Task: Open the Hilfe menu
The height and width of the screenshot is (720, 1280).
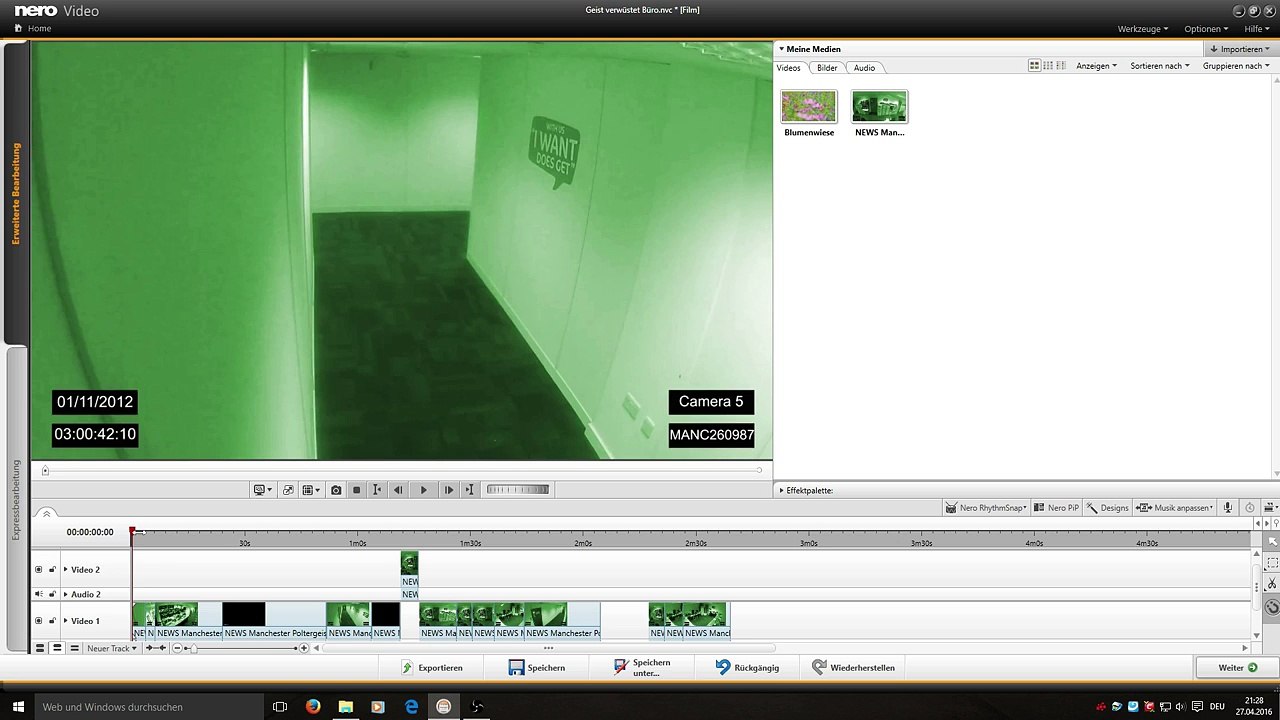Action: point(1256,29)
